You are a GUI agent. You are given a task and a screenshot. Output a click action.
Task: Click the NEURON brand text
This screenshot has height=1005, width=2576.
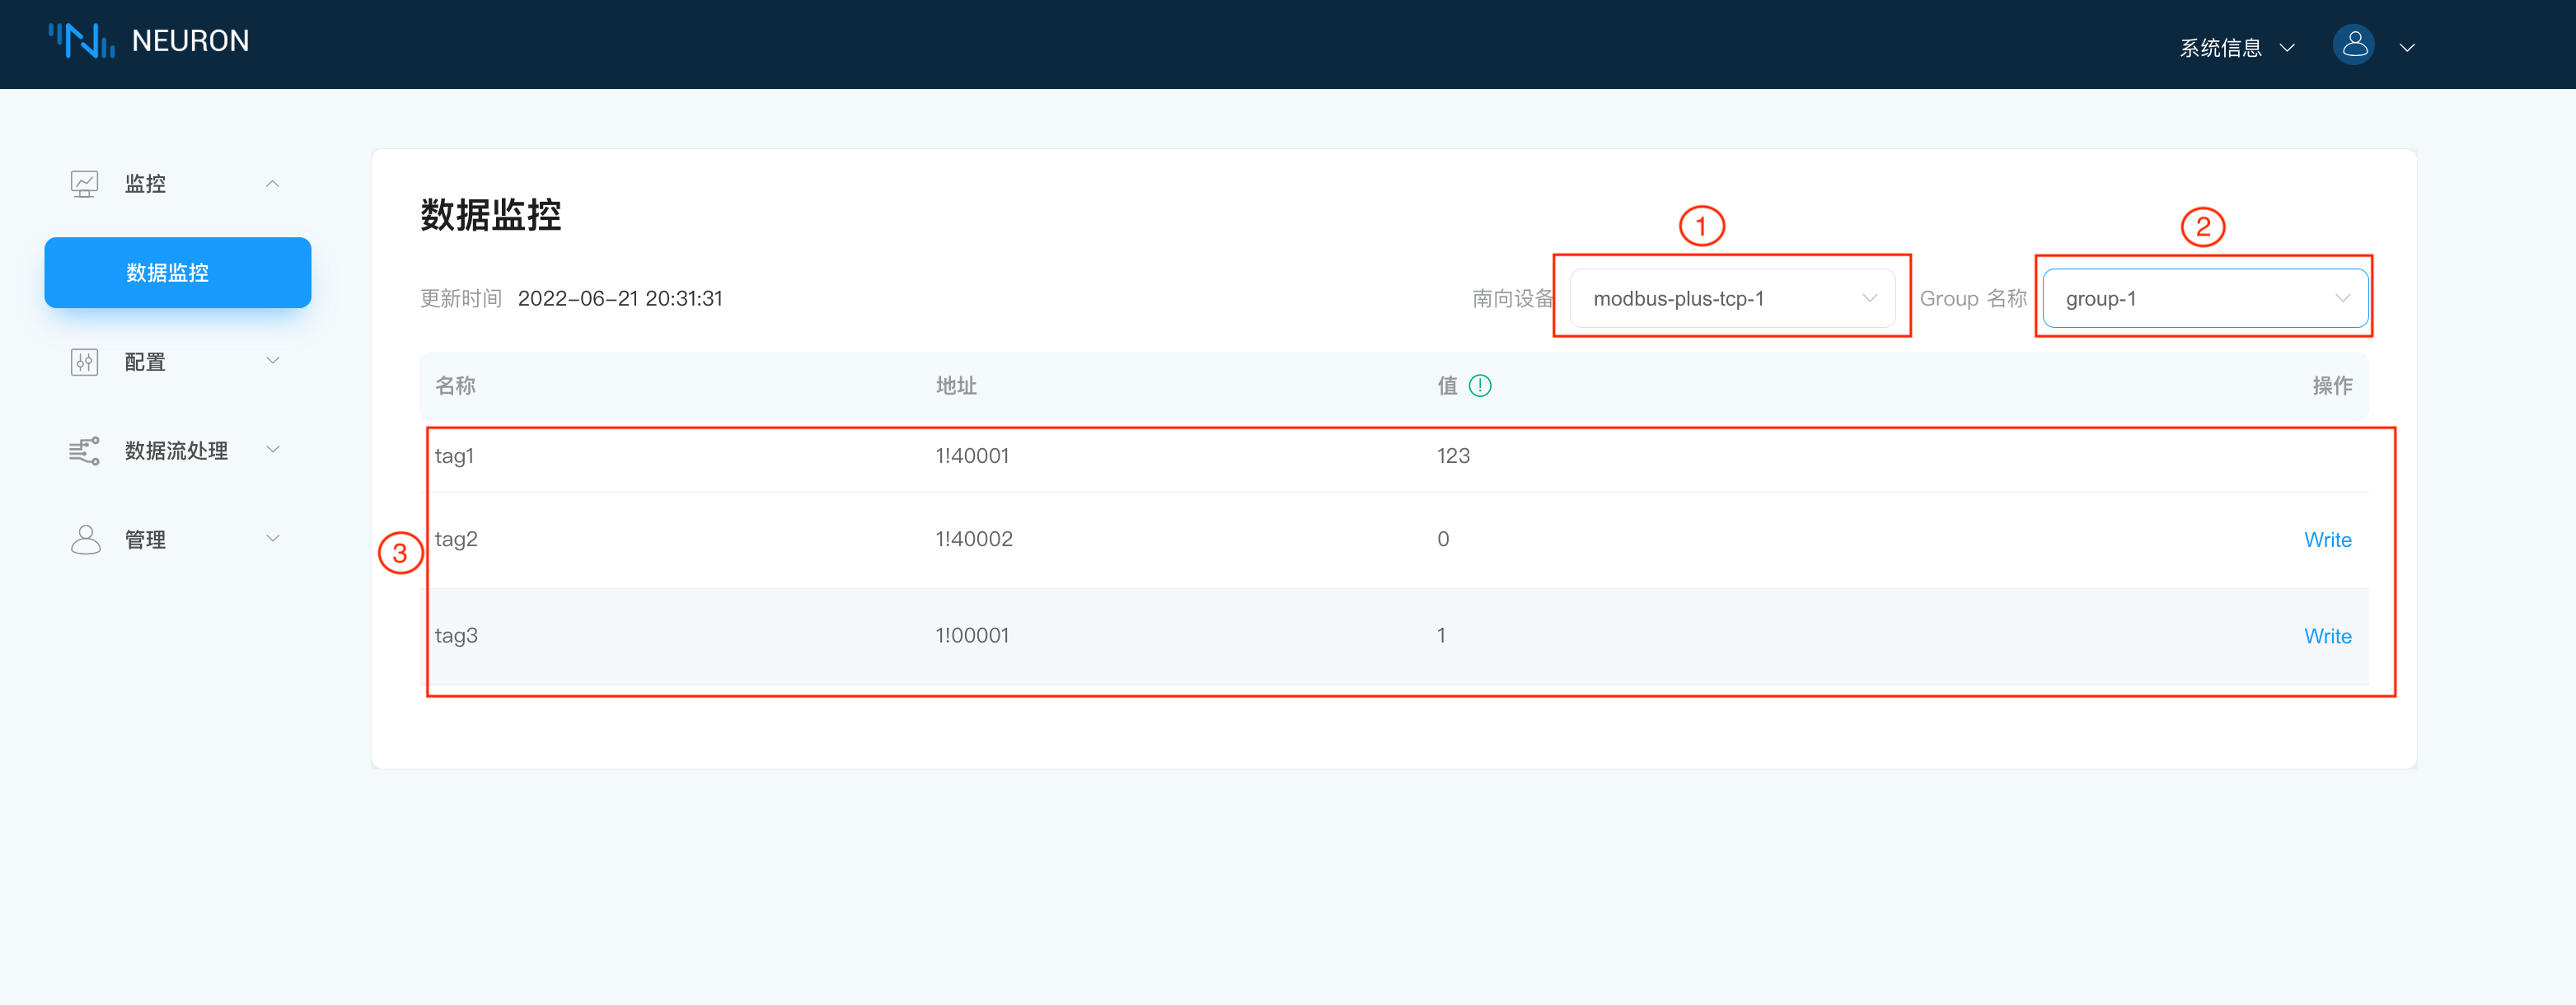[x=190, y=41]
